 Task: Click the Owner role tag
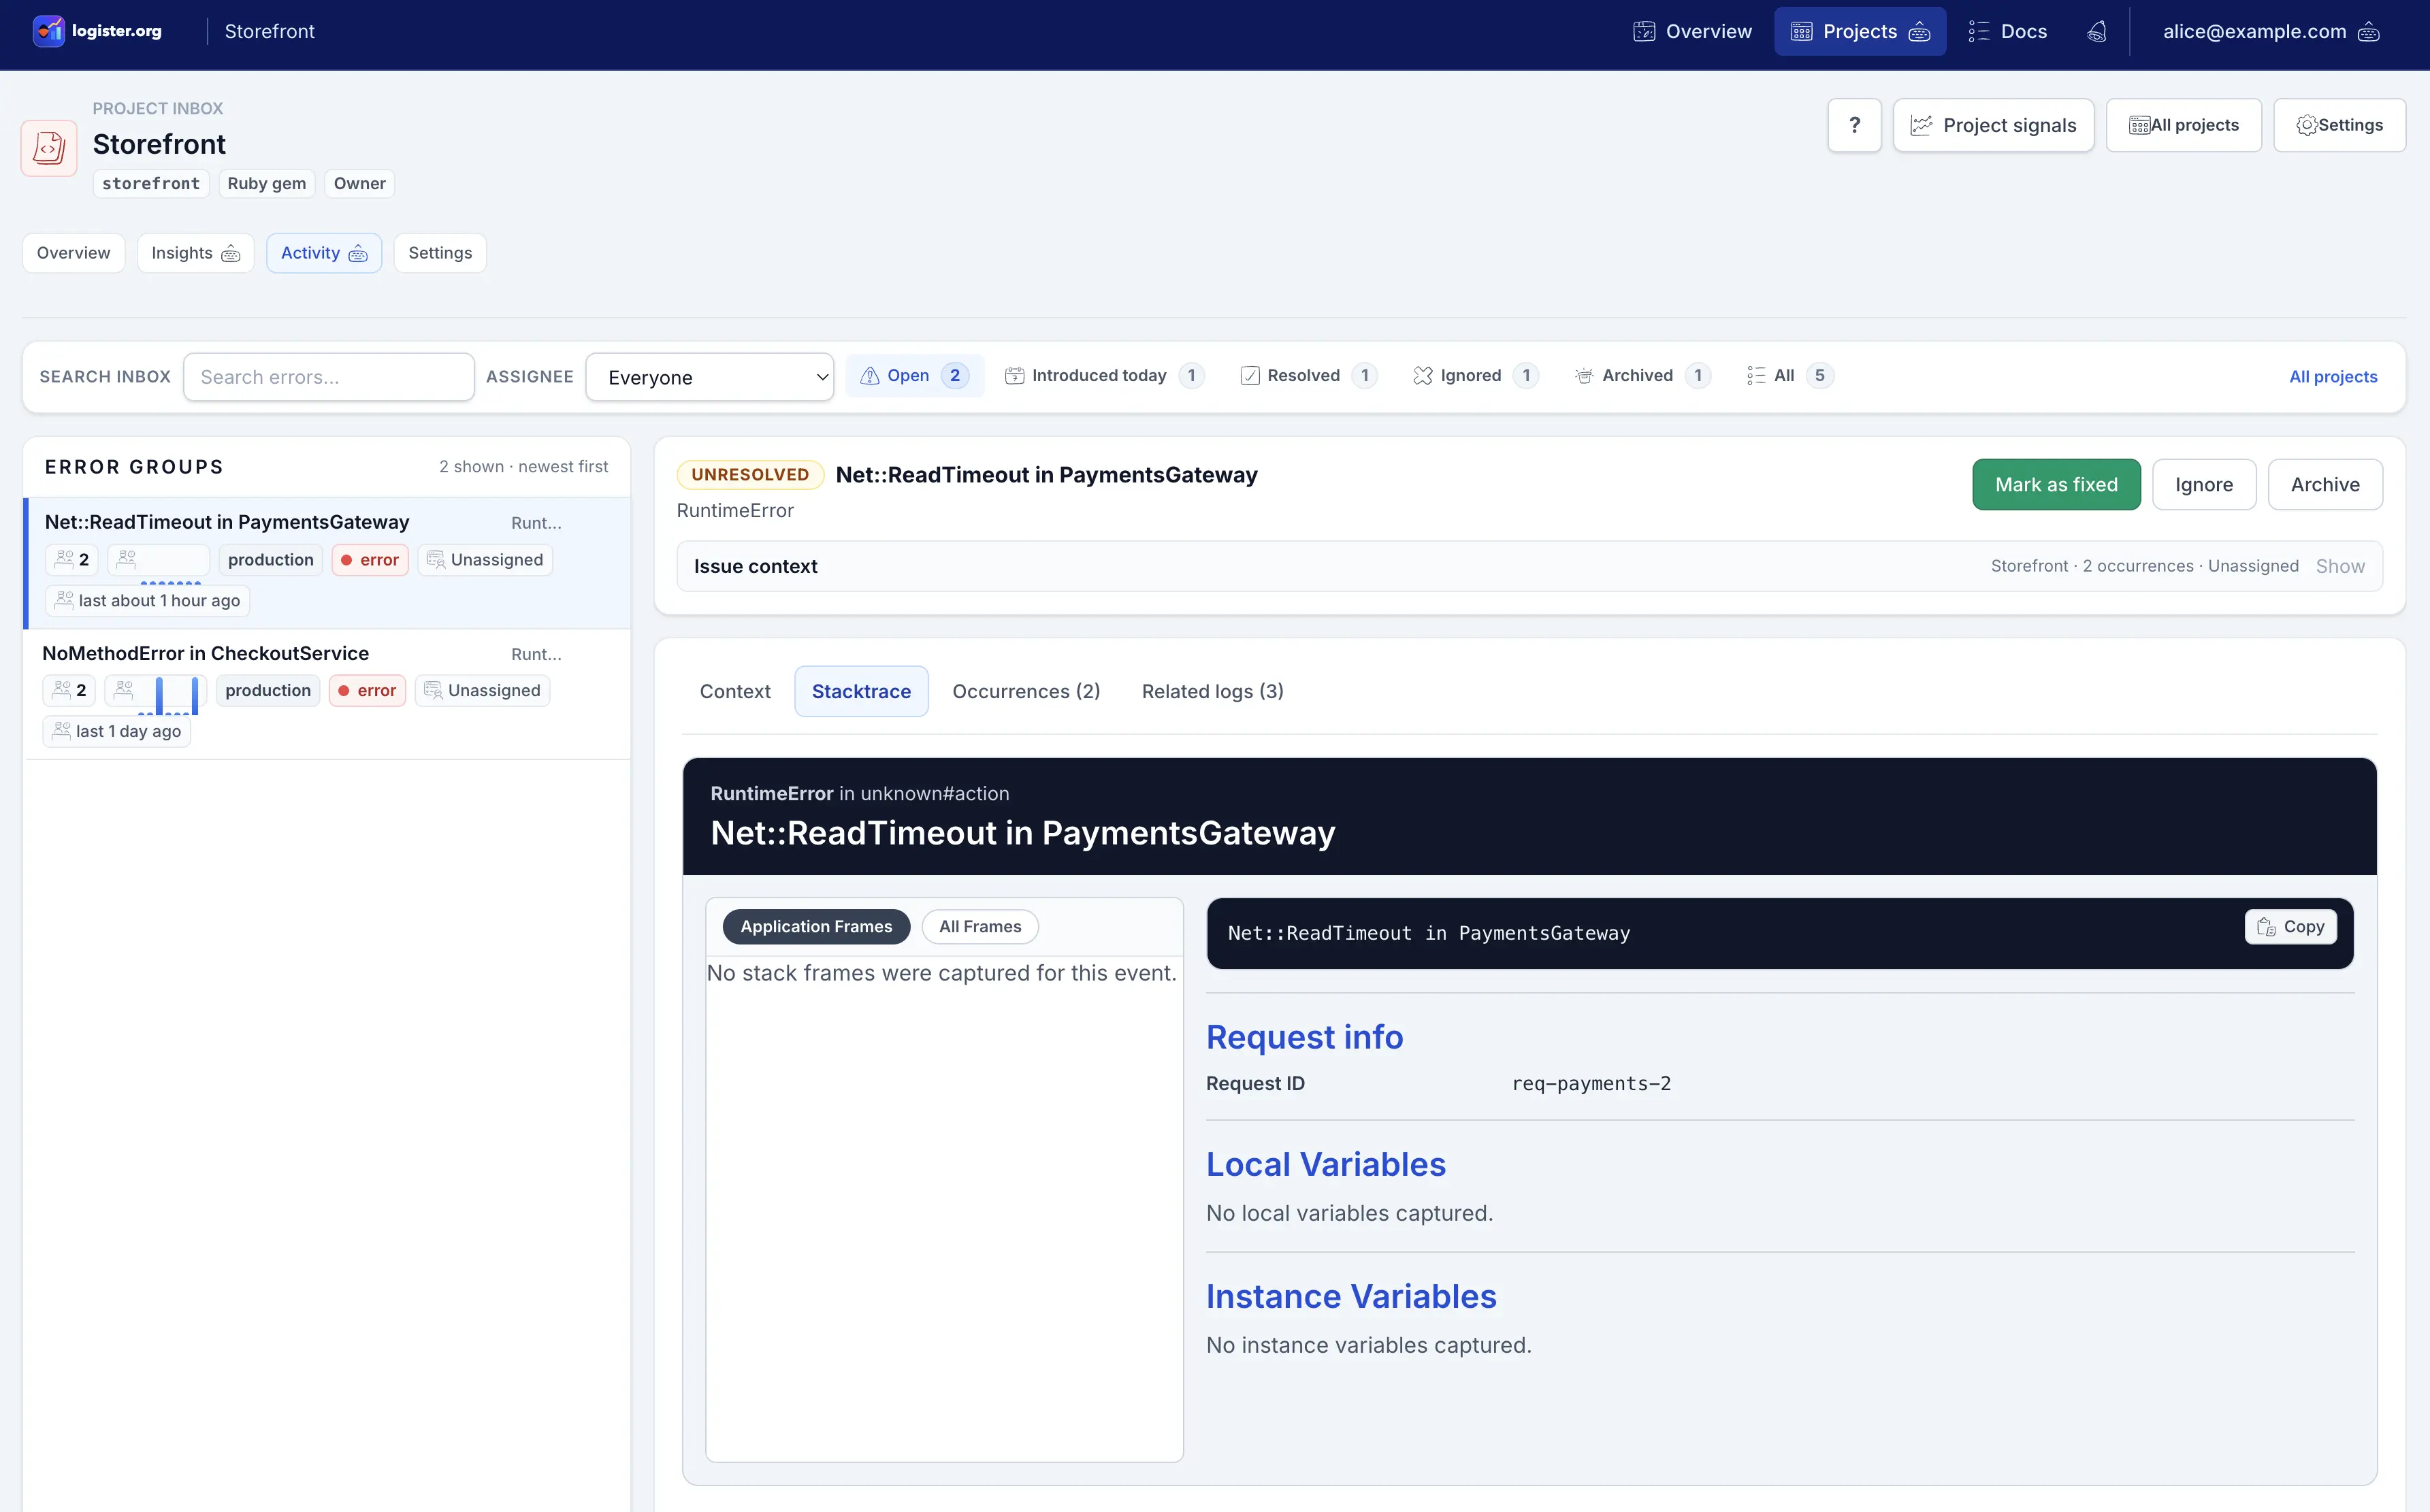[x=360, y=183]
